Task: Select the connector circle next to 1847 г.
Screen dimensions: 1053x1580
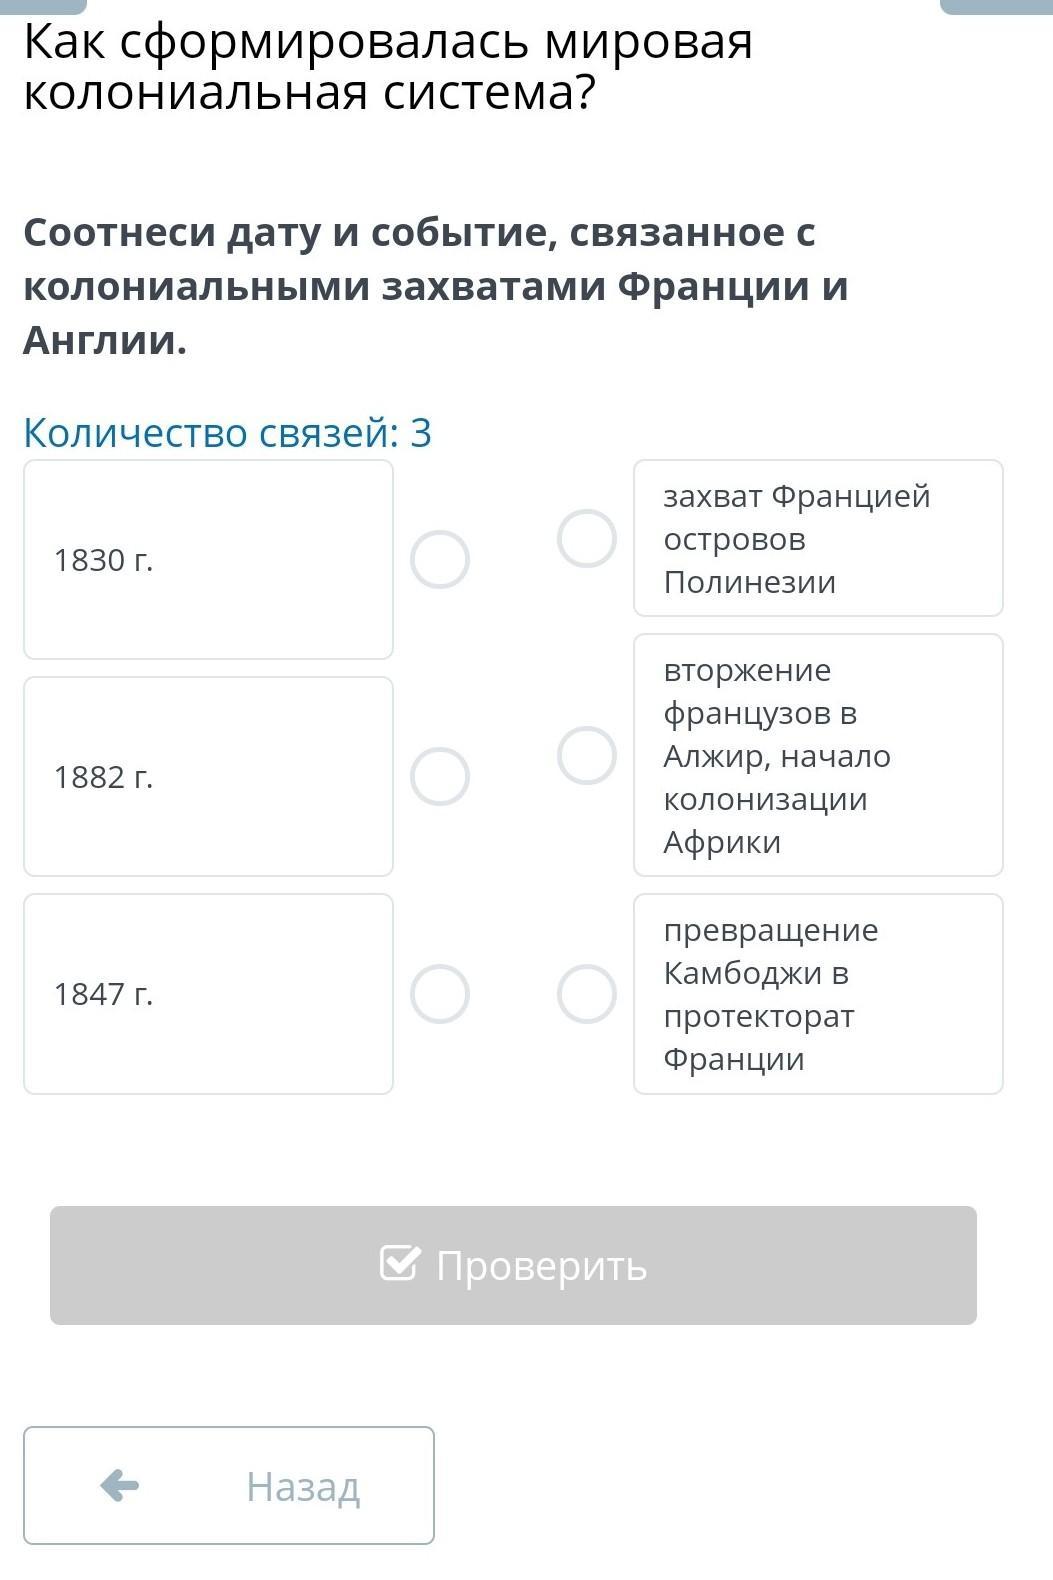Action: [x=440, y=994]
